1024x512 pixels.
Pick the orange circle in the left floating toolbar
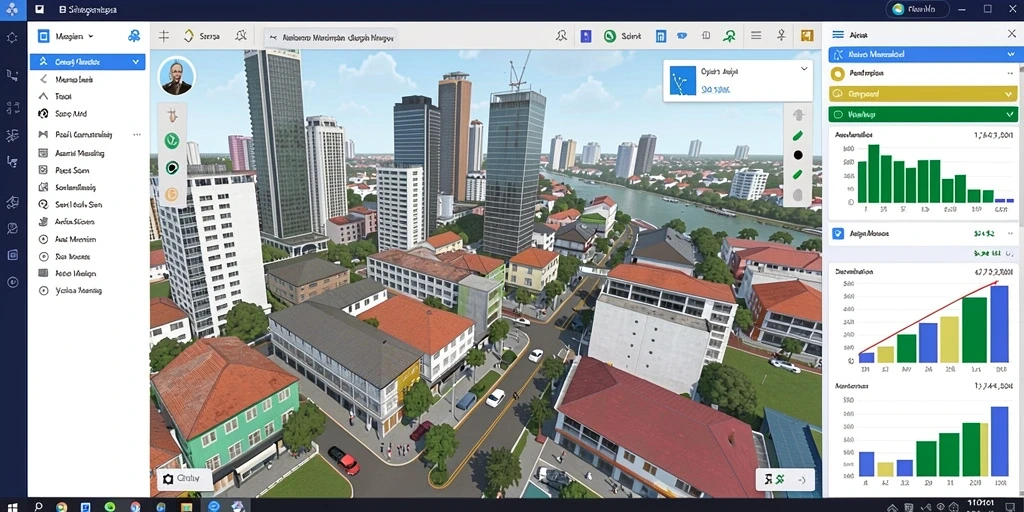(172, 193)
